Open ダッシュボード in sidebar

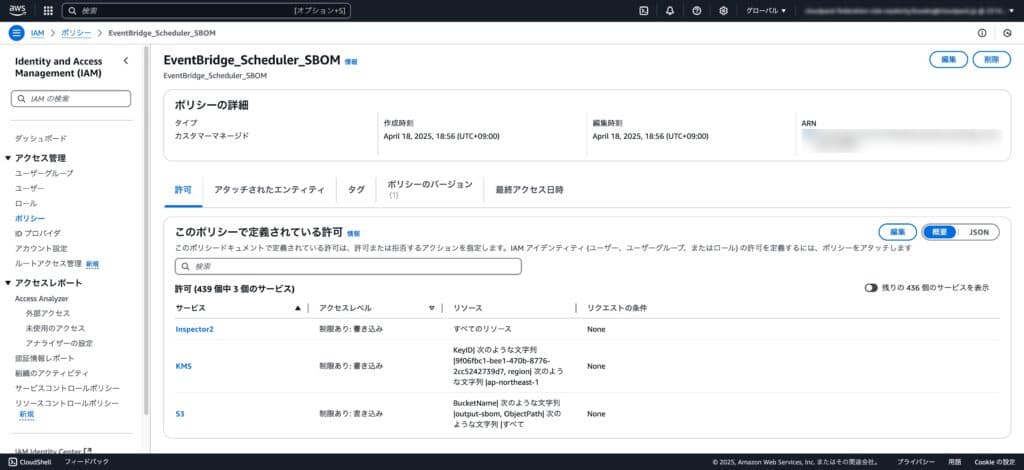click(x=40, y=138)
